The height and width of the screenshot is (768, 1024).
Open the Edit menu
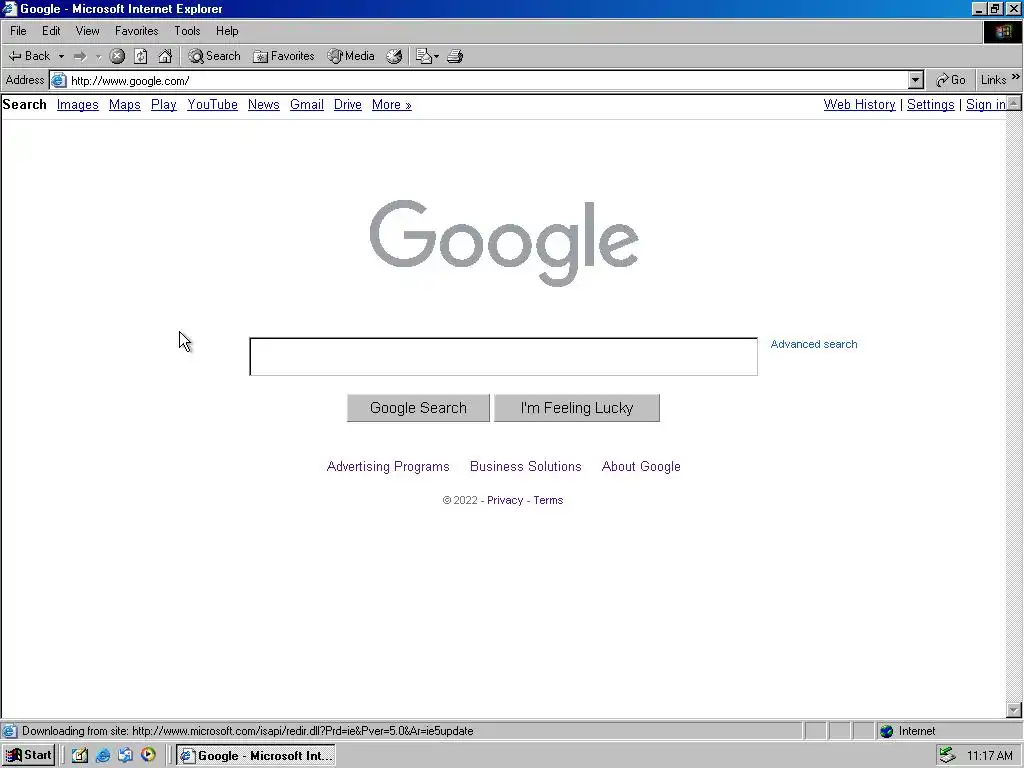pyautogui.click(x=51, y=31)
